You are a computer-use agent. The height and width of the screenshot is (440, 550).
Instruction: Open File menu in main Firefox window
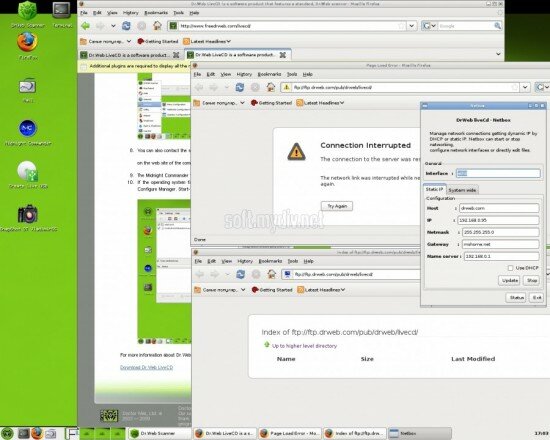click(84, 13)
